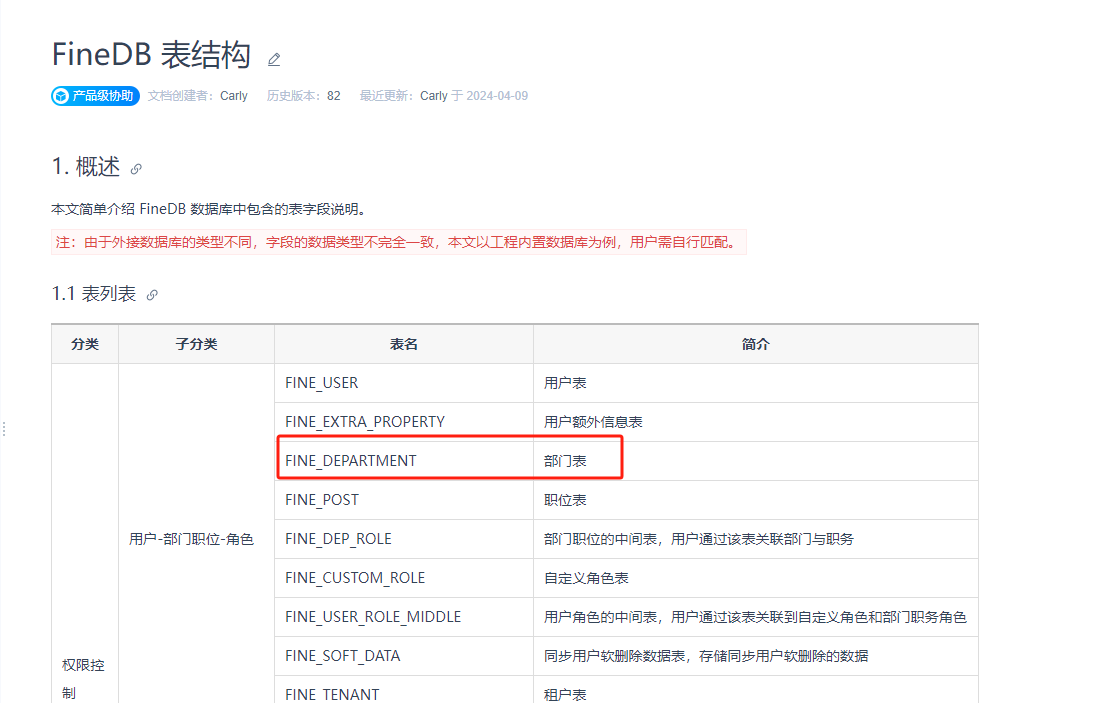Click the 最近更新 date 2024-04-09

pyautogui.click(x=497, y=95)
